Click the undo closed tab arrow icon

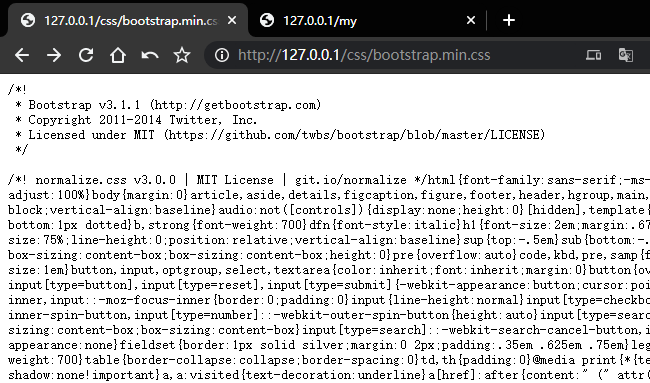(x=150, y=55)
